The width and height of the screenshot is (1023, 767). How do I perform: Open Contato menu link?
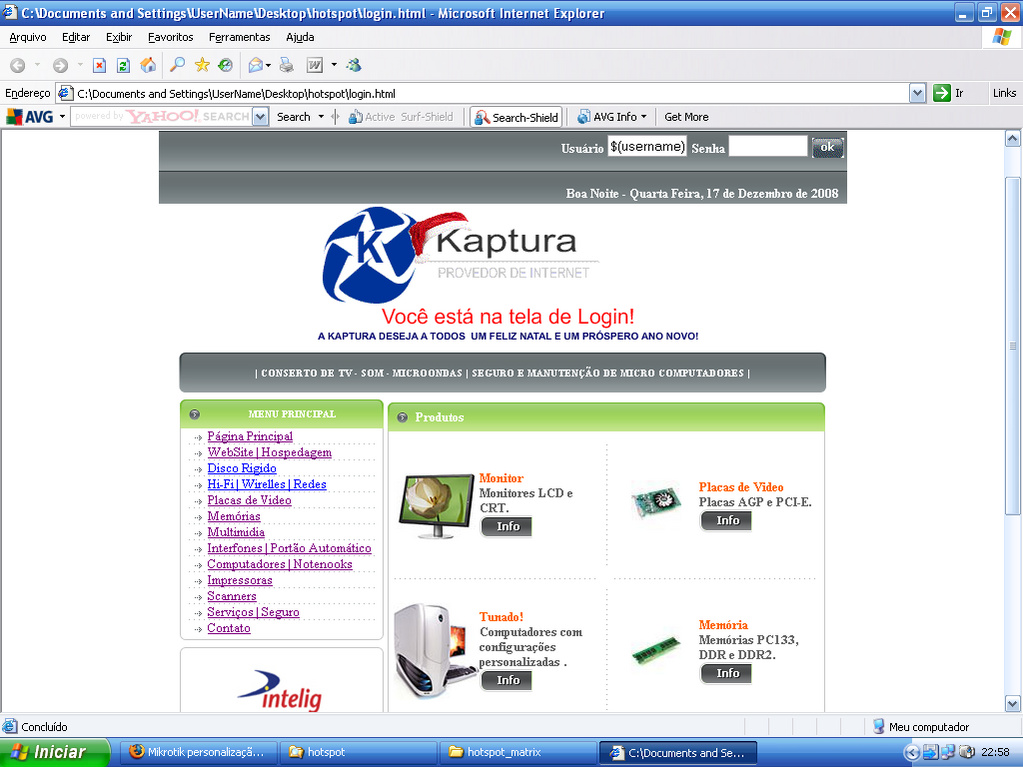(229, 628)
